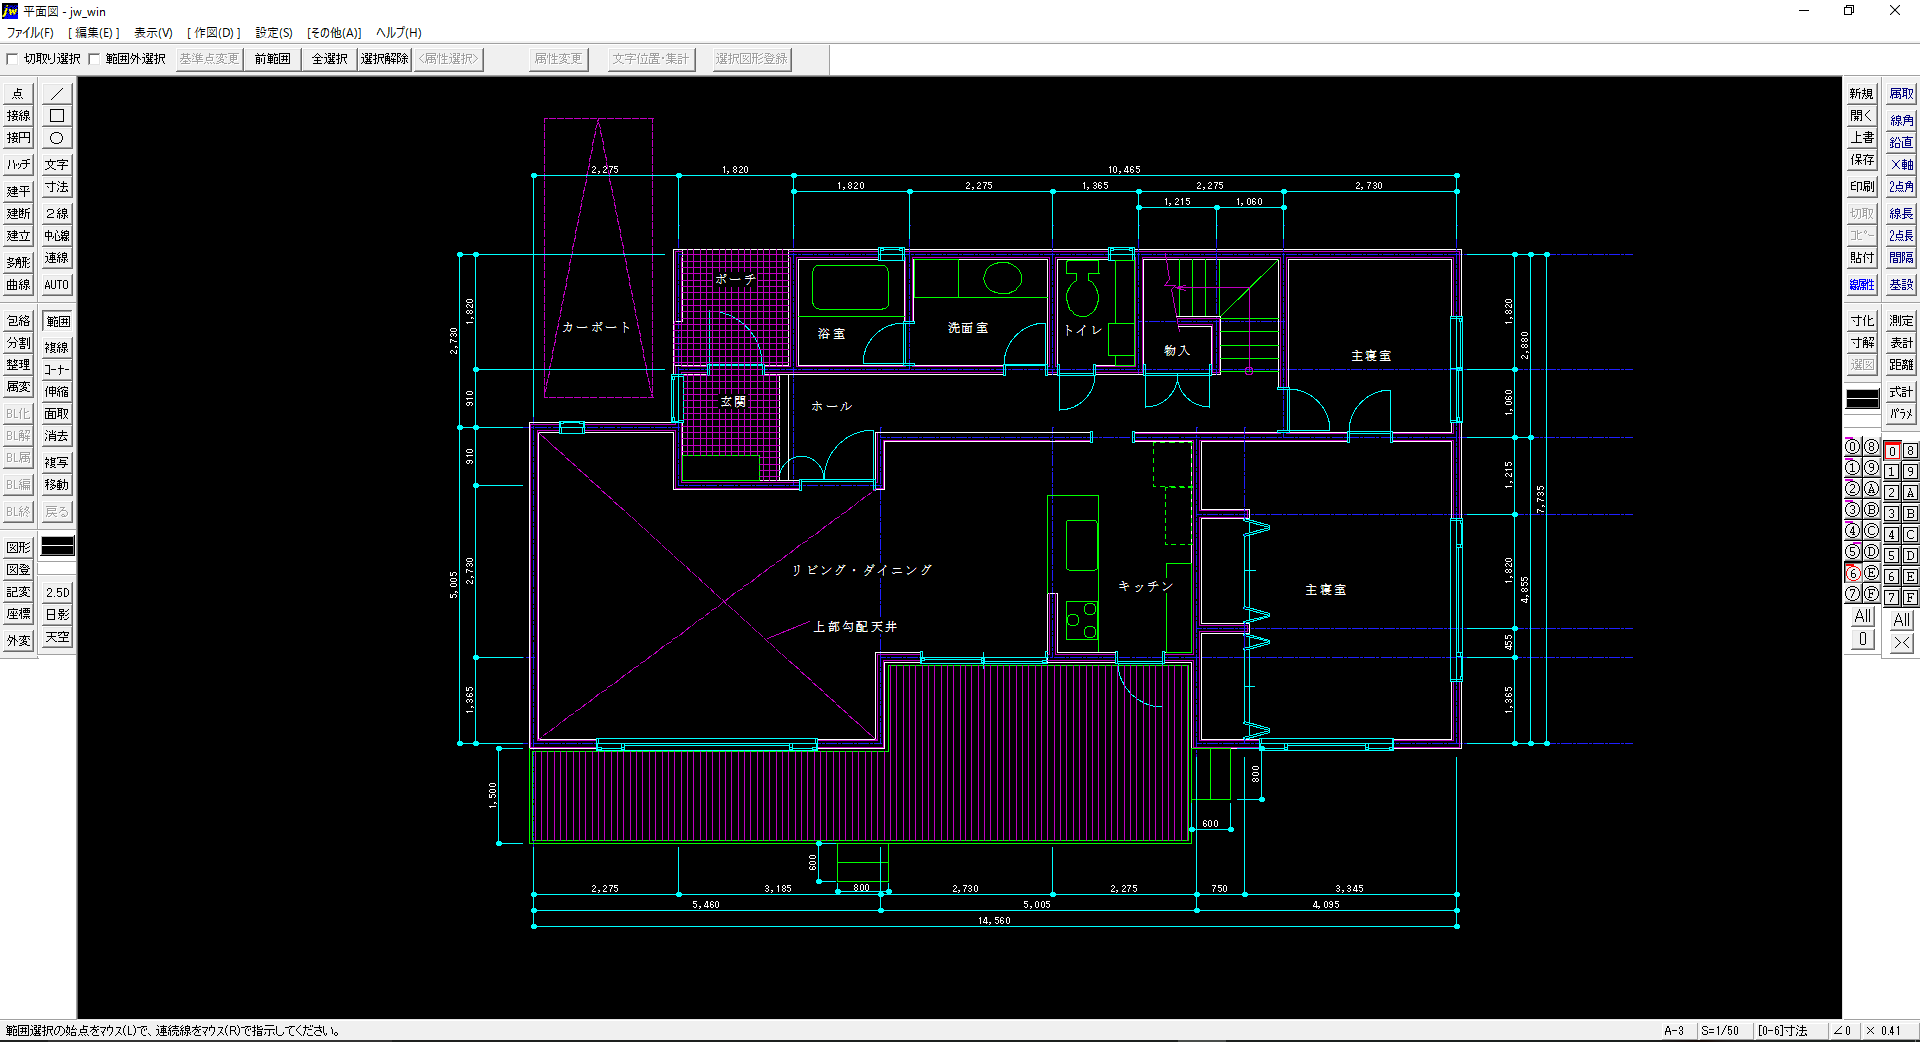Image resolution: width=1920 pixels, height=1042 pixels.
Task: Open the 設定(S) menu
Action: (273, 33)
